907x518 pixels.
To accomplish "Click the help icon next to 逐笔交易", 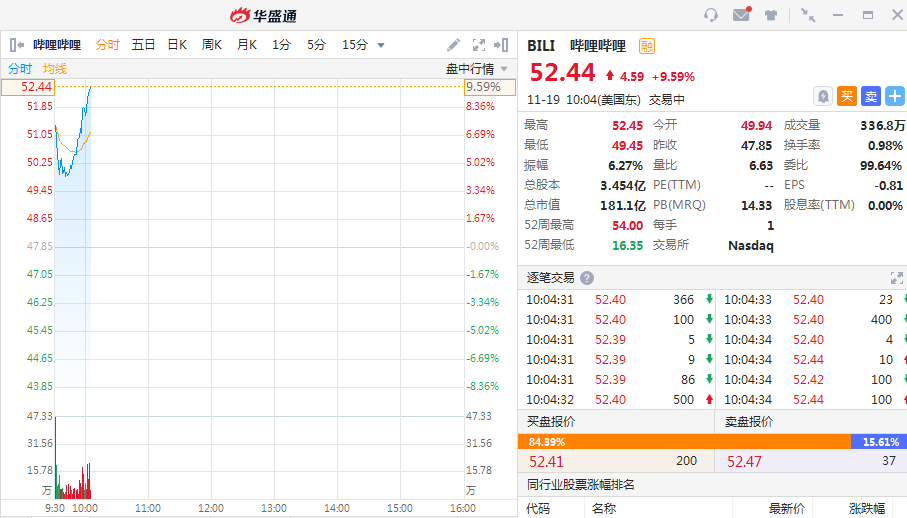I will (587, 278).
